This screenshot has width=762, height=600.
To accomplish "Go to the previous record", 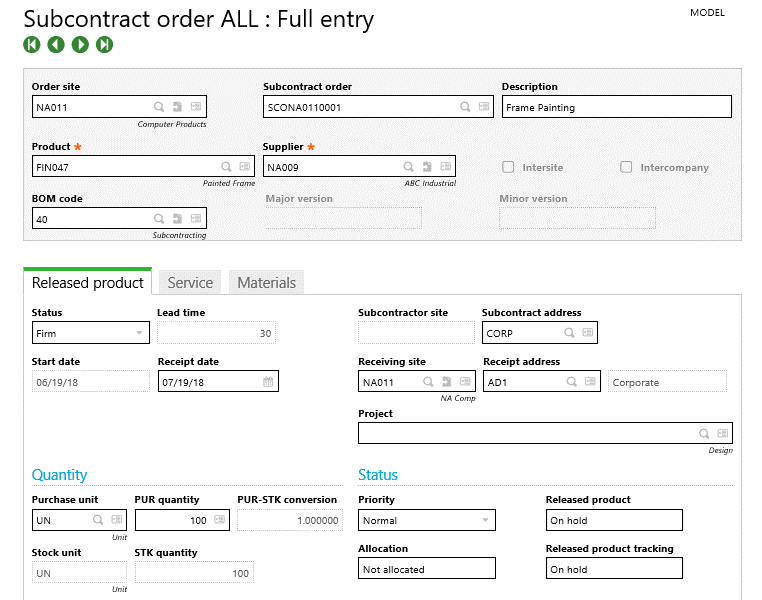I will (x=56, y=44).
